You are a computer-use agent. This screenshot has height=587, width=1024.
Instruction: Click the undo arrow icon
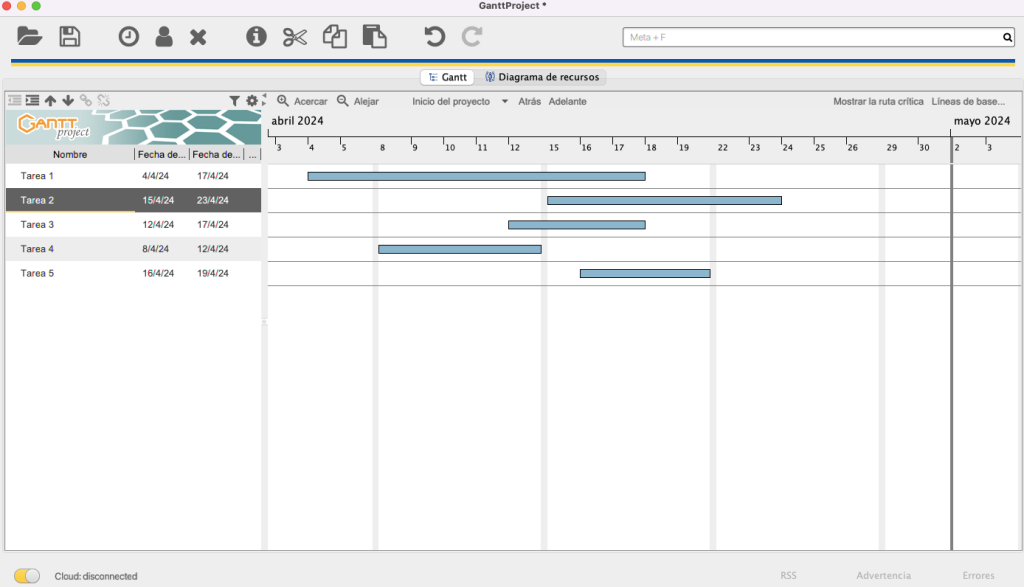click(x=434, y=37)
